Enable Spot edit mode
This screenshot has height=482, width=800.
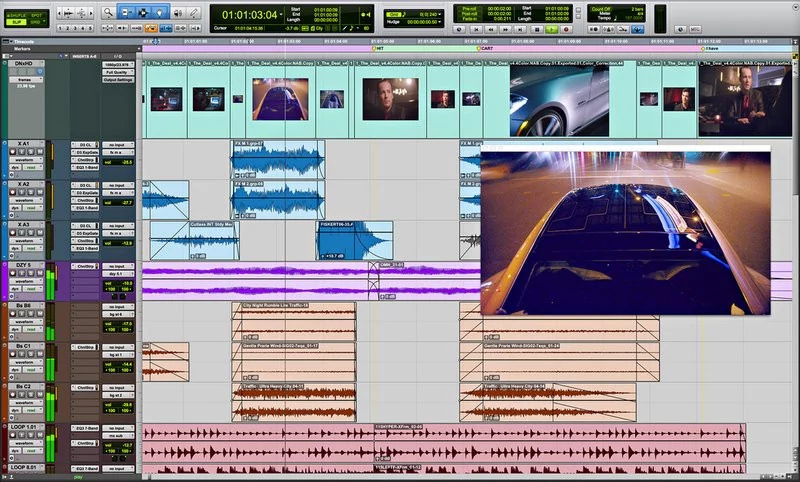(x=37, y=15)
